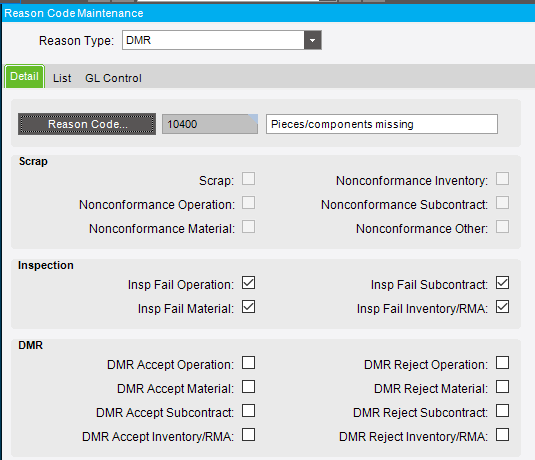Viewport: 535px width, 460px height.
Task: Tick DMR Accept Inventory/RMA checkbox
Action: [x=248, y=435]
